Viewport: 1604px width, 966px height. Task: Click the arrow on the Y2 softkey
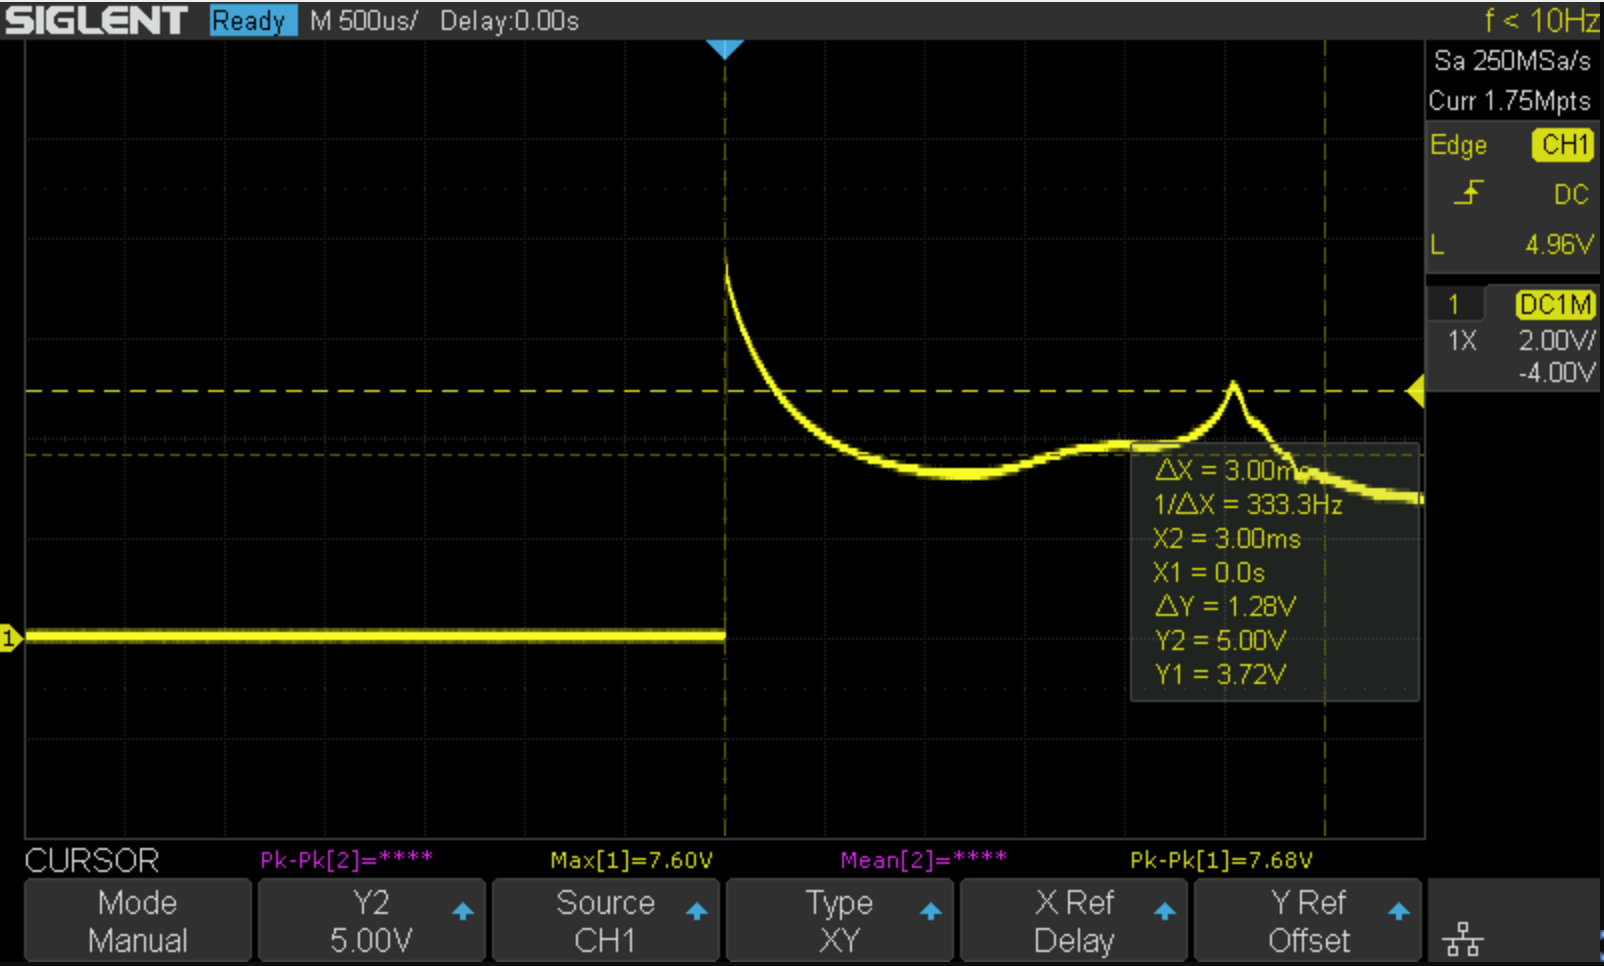tap(463, 911)
